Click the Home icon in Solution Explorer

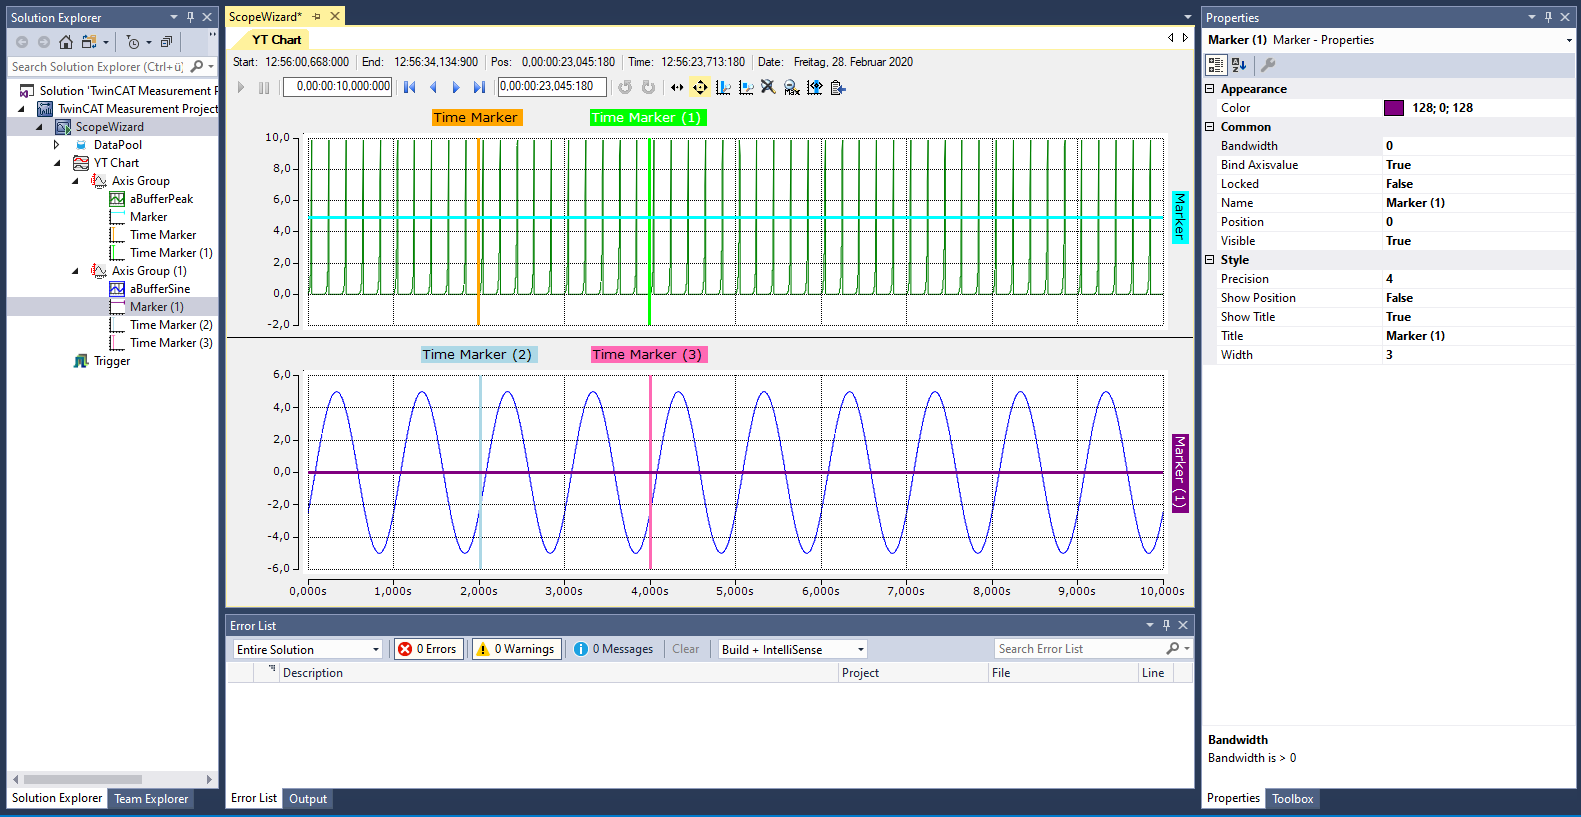[x=66, y=42]
